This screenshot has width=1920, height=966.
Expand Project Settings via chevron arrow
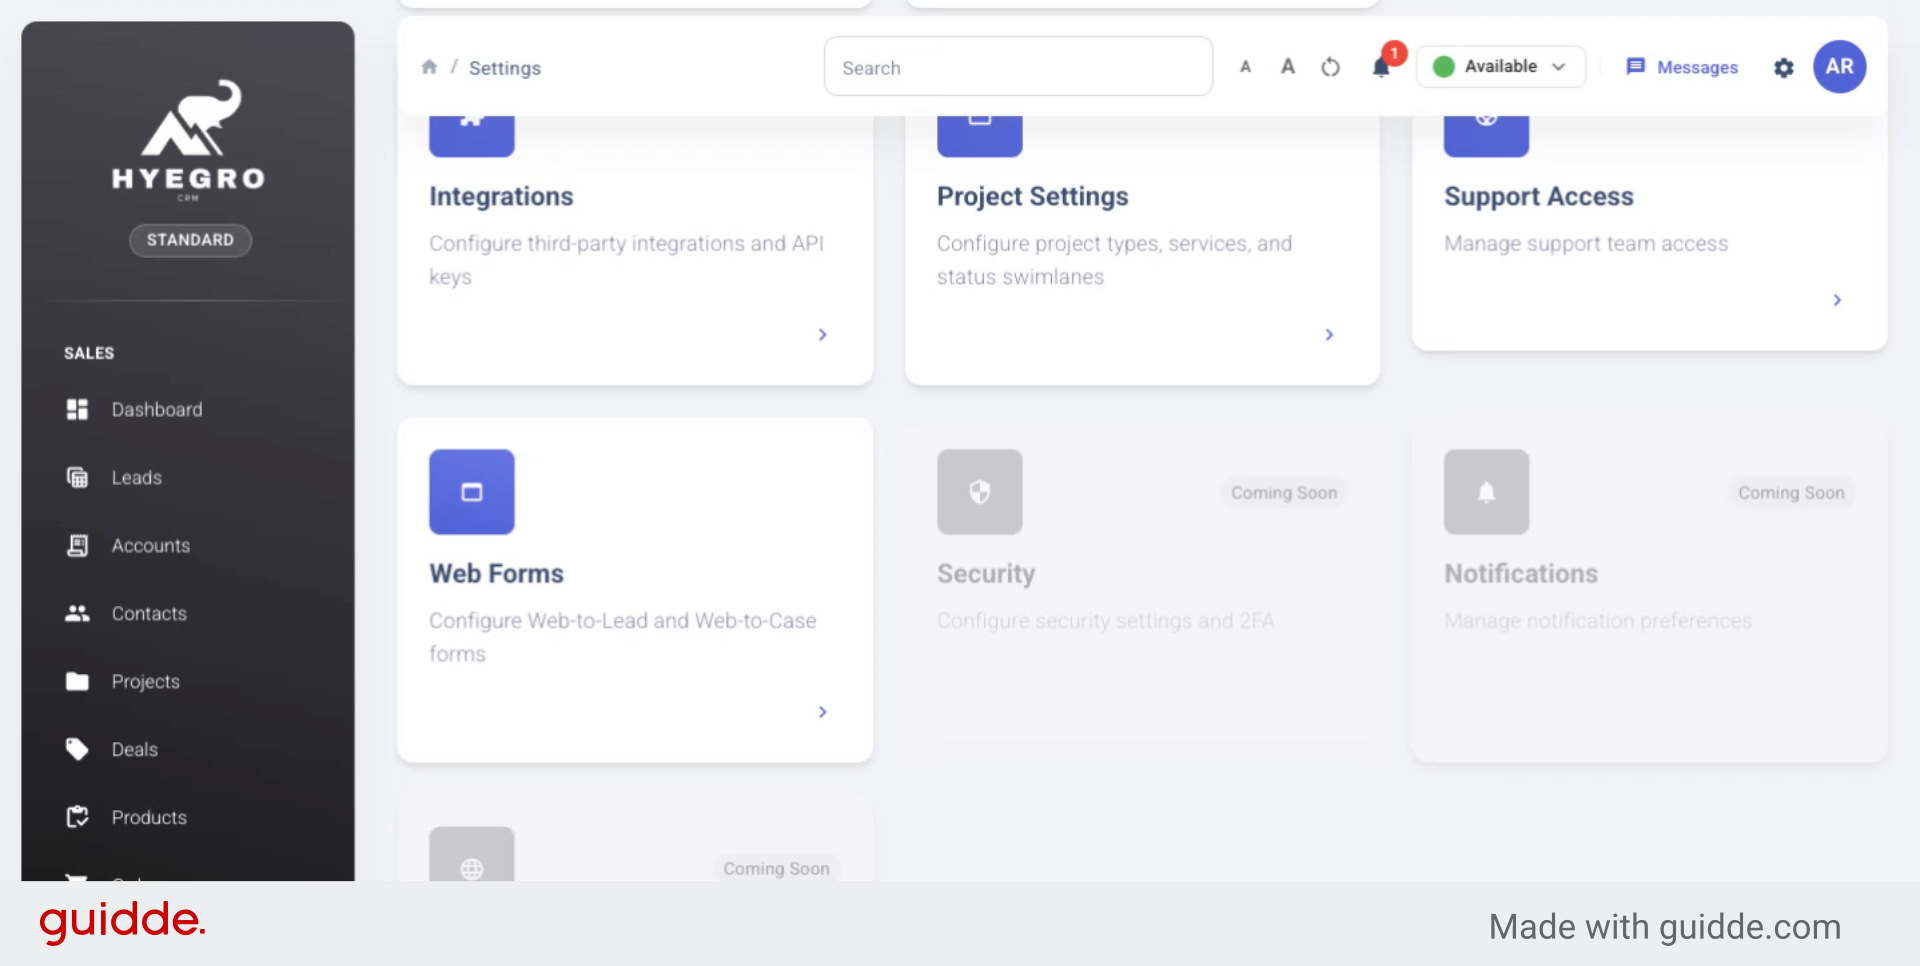click(1329, 335)
